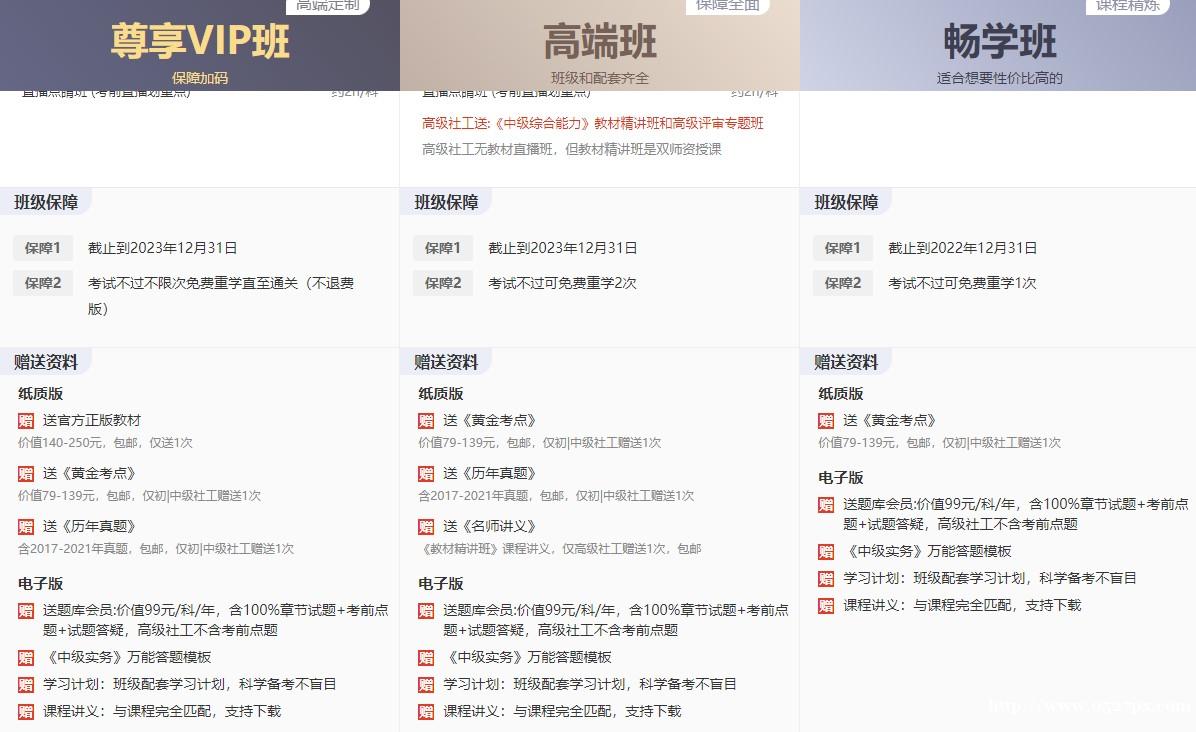The width and height of the screenshot is (1196, 732).
Task: Click 截止到2022年12月31日 in 畅学班 column
Action: pyautogui.click(x=963, y=249)
